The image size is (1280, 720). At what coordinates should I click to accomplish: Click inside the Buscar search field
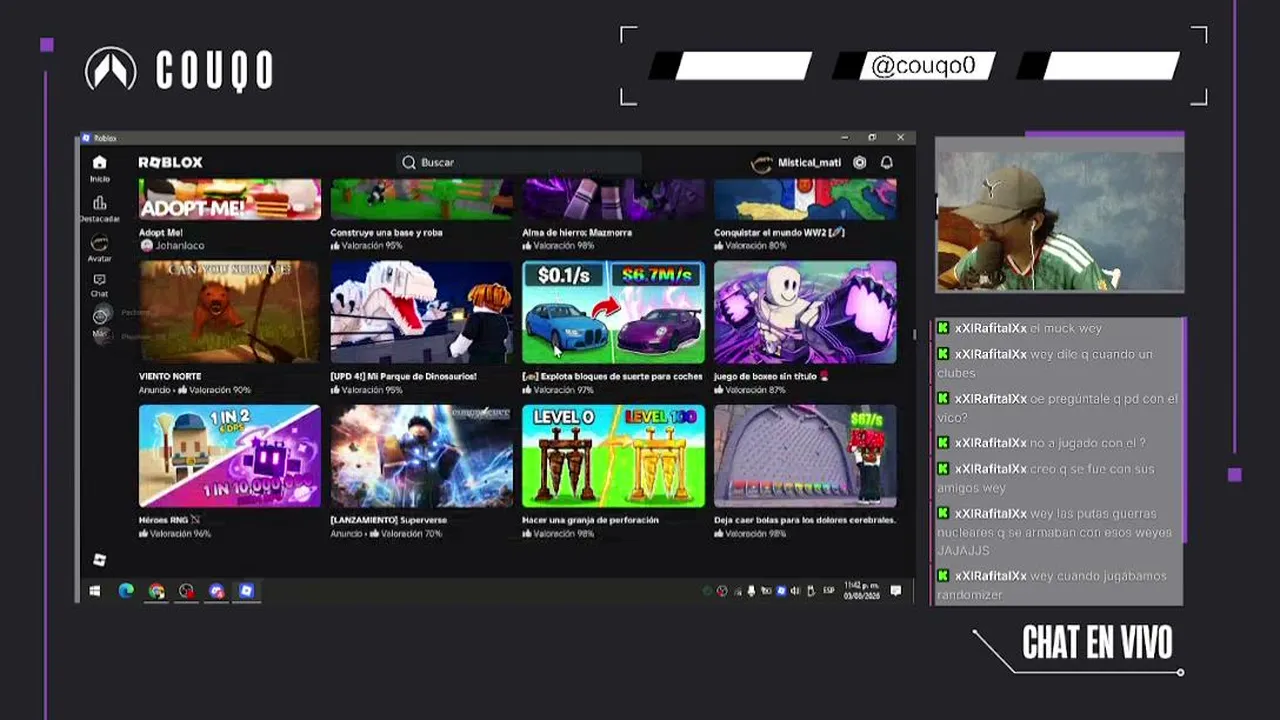pos(520,162)
